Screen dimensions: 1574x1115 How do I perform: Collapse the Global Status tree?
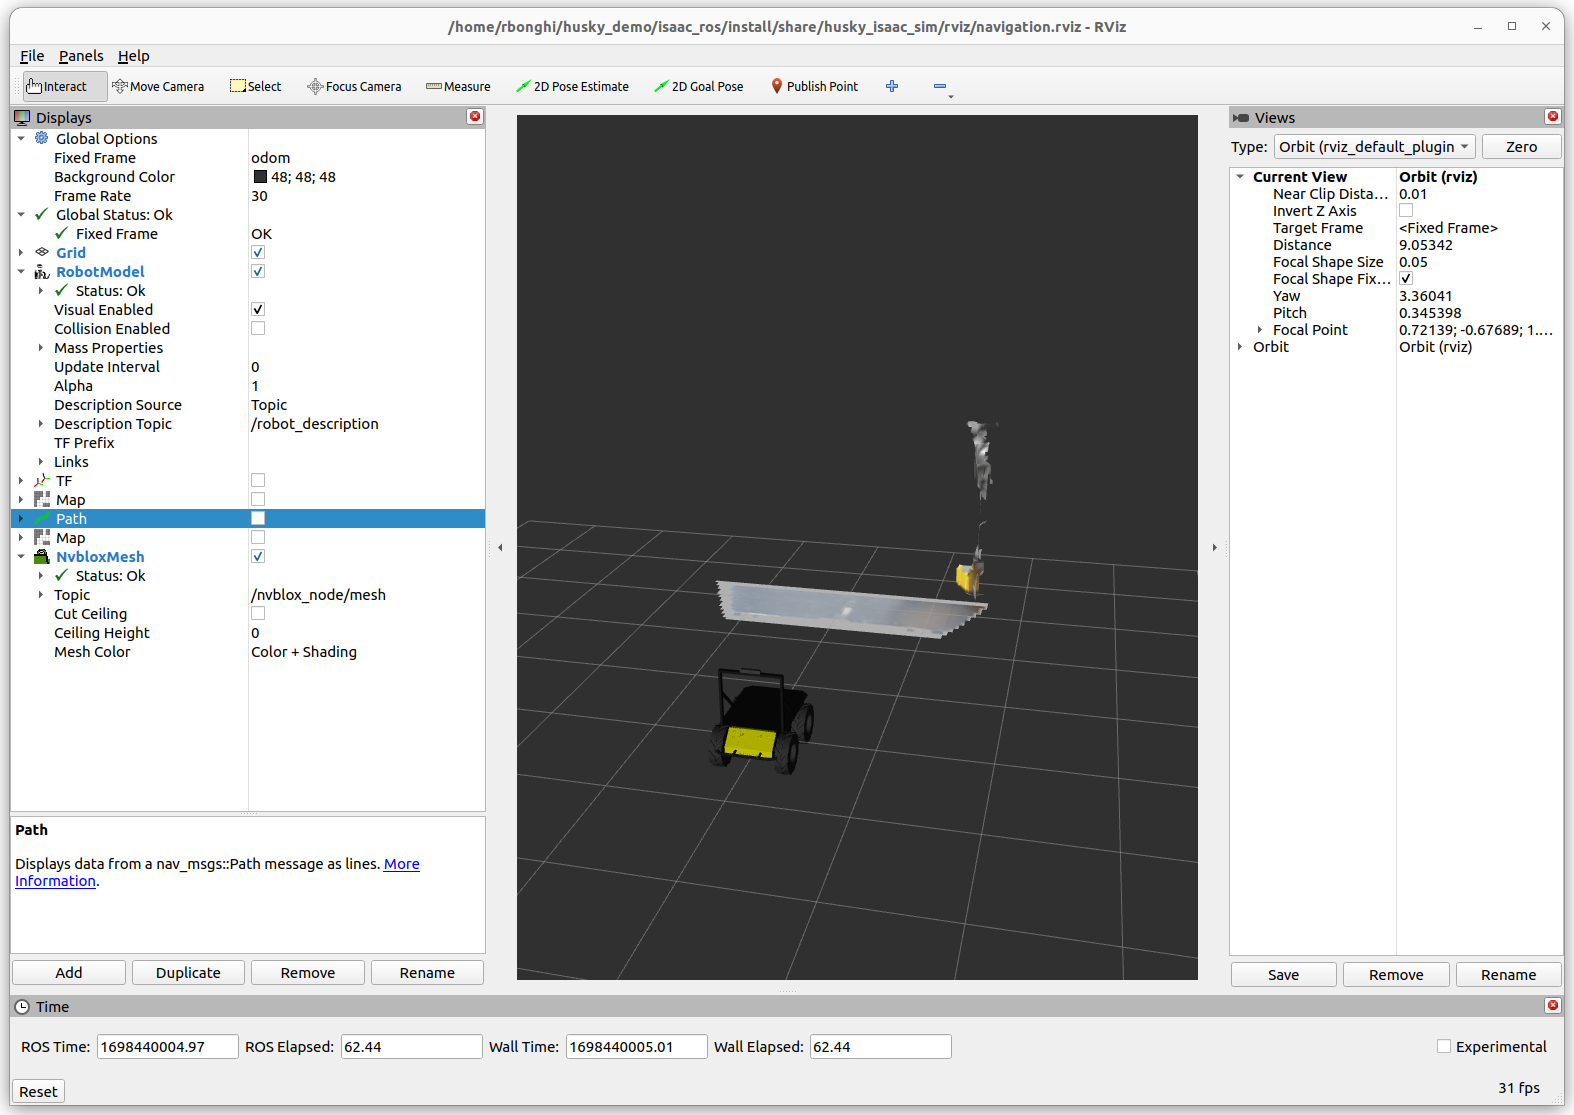click(21, 214)
